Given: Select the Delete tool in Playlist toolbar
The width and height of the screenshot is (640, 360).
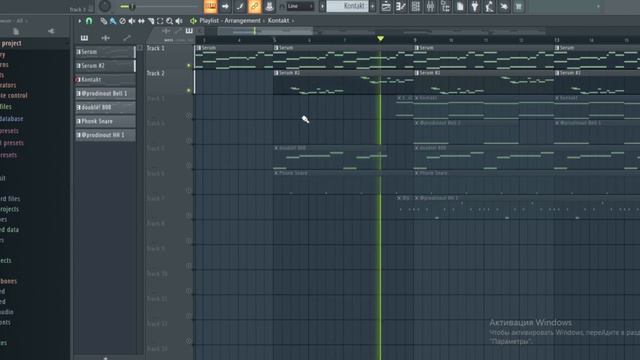Looking at the screenshot, I should (122, 21).
